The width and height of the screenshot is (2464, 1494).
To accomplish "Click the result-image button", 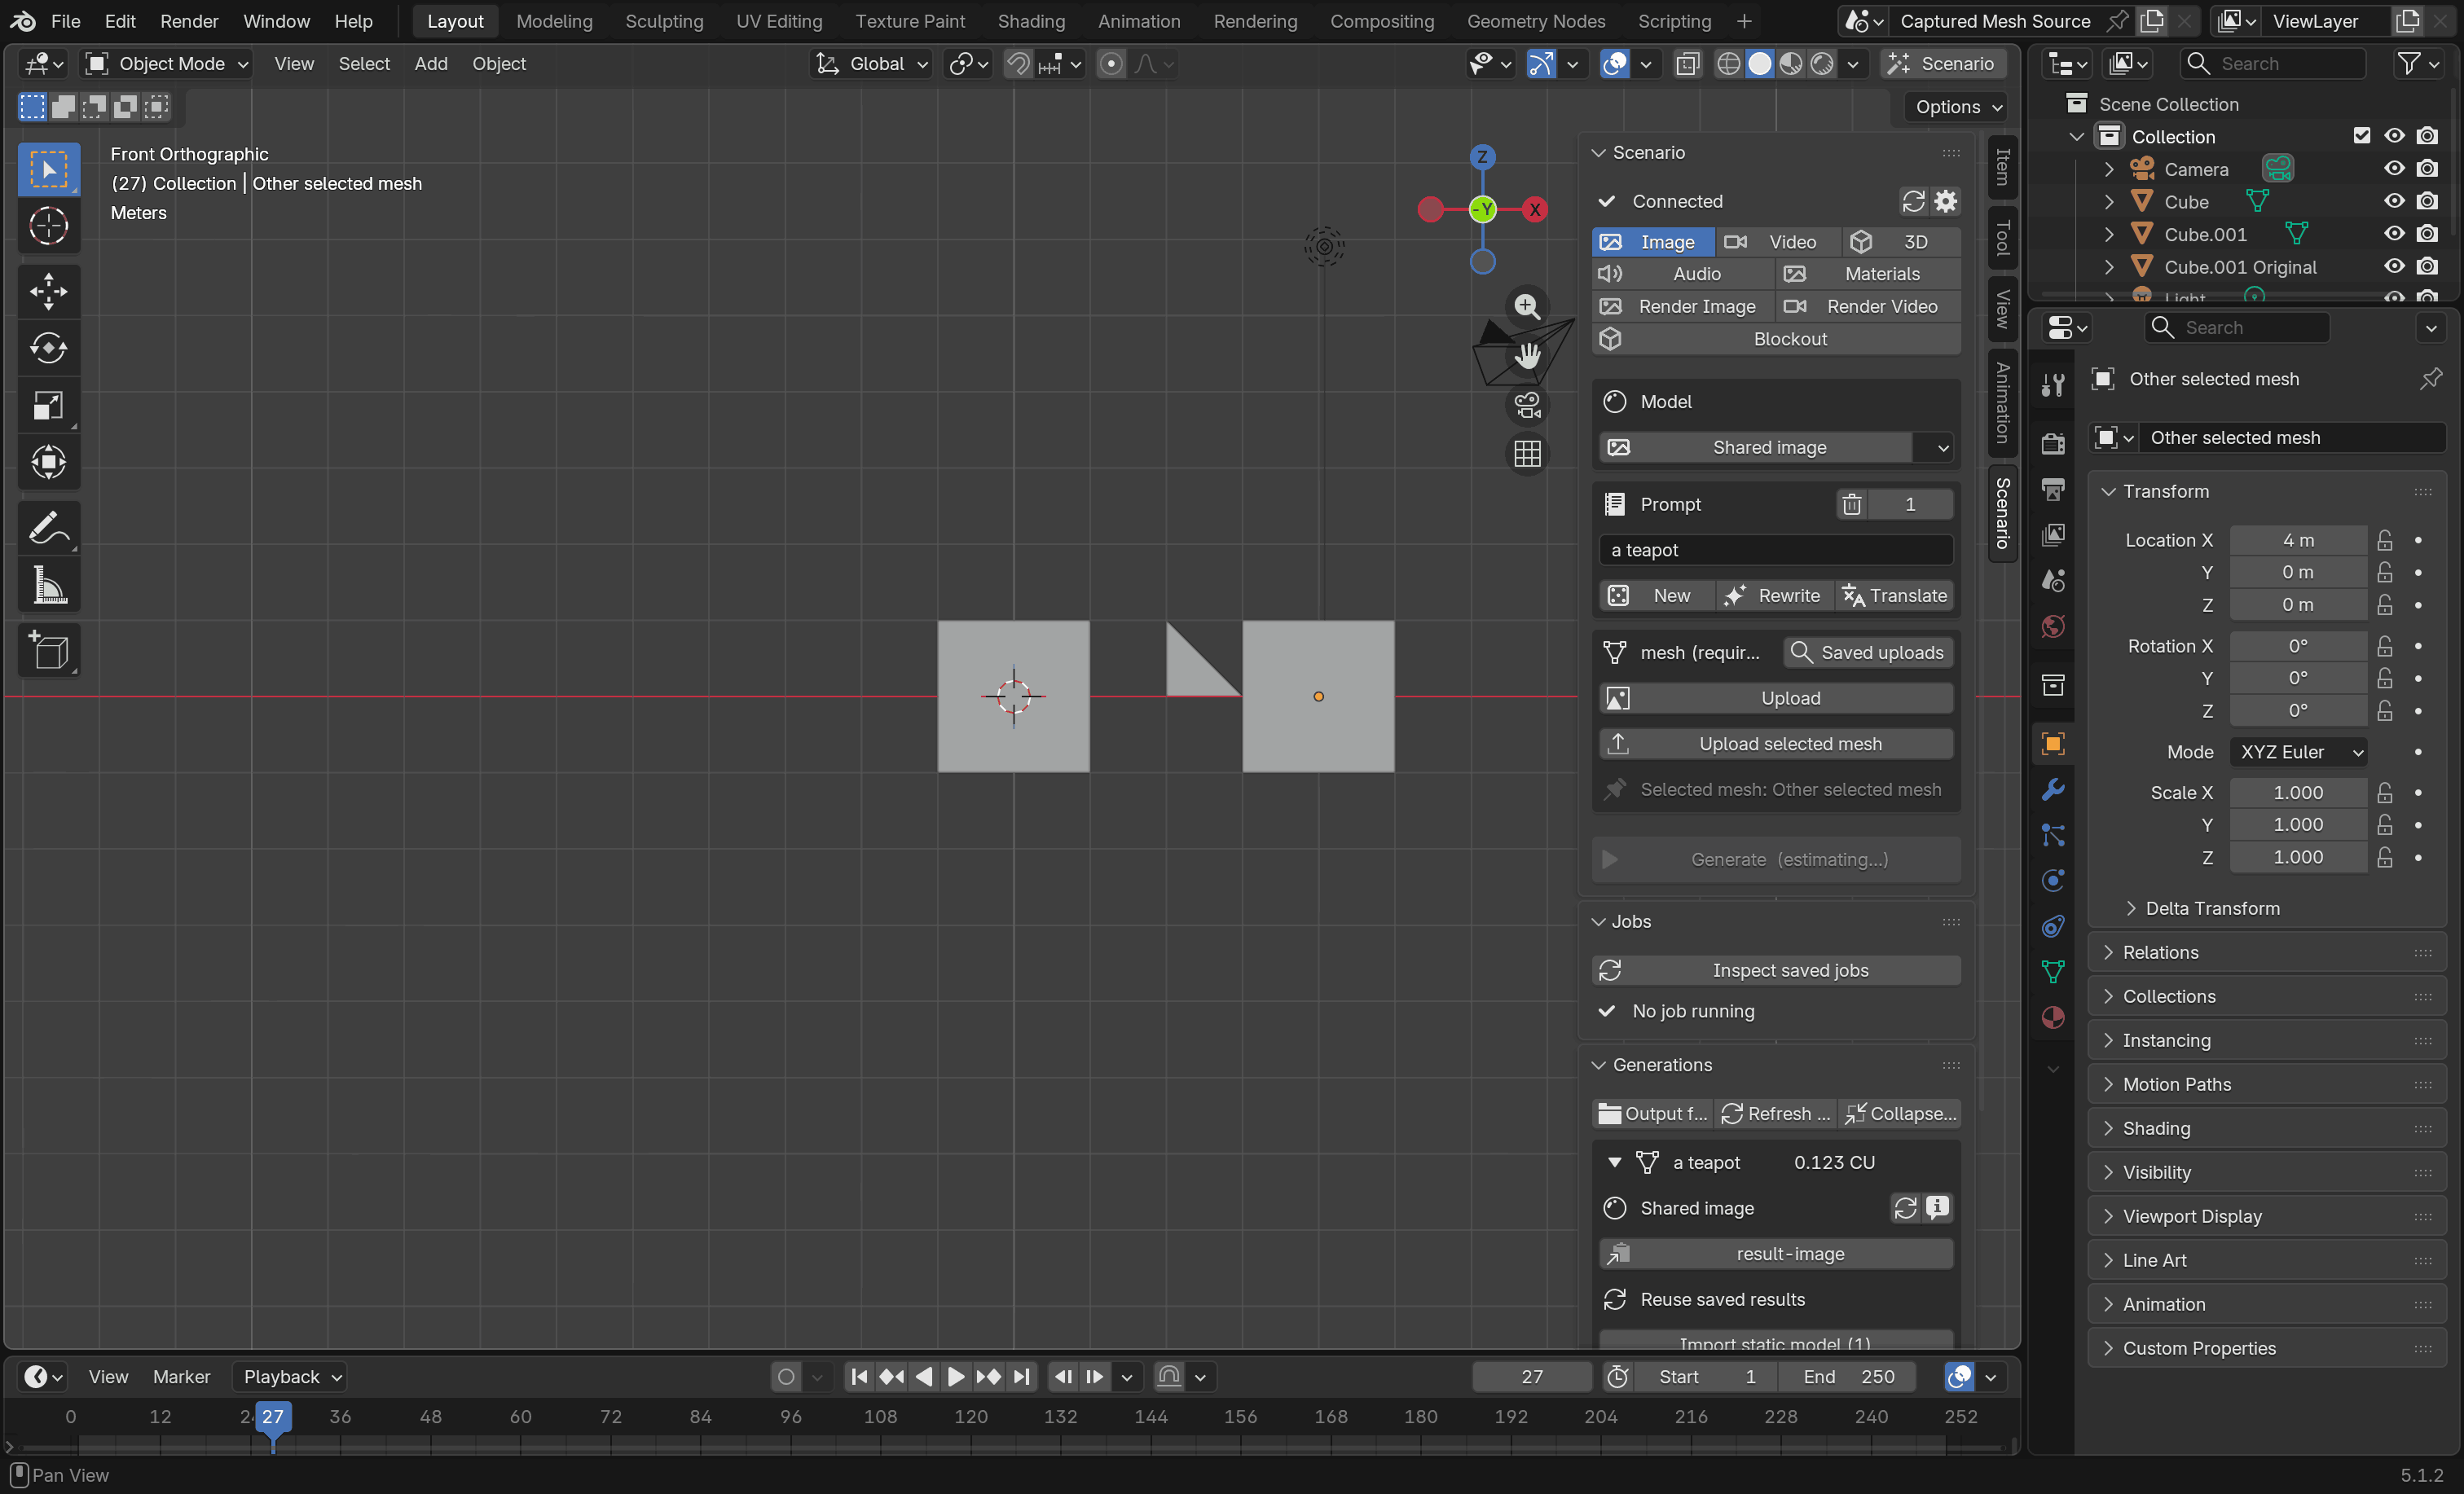I will pyautogui.click(x=1776, y=1254).
